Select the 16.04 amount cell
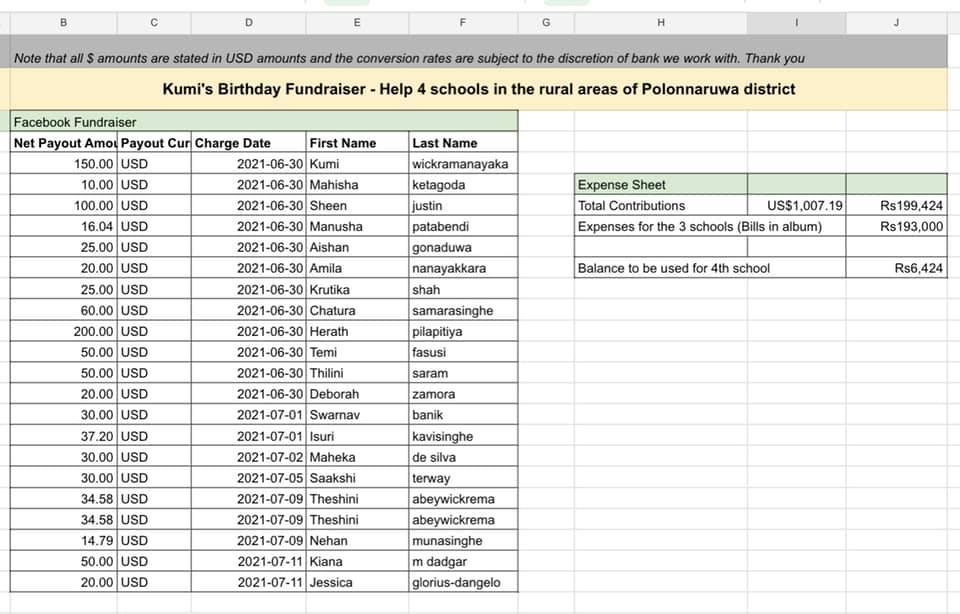This screenshot has width=960, height=614. (64, 226)
